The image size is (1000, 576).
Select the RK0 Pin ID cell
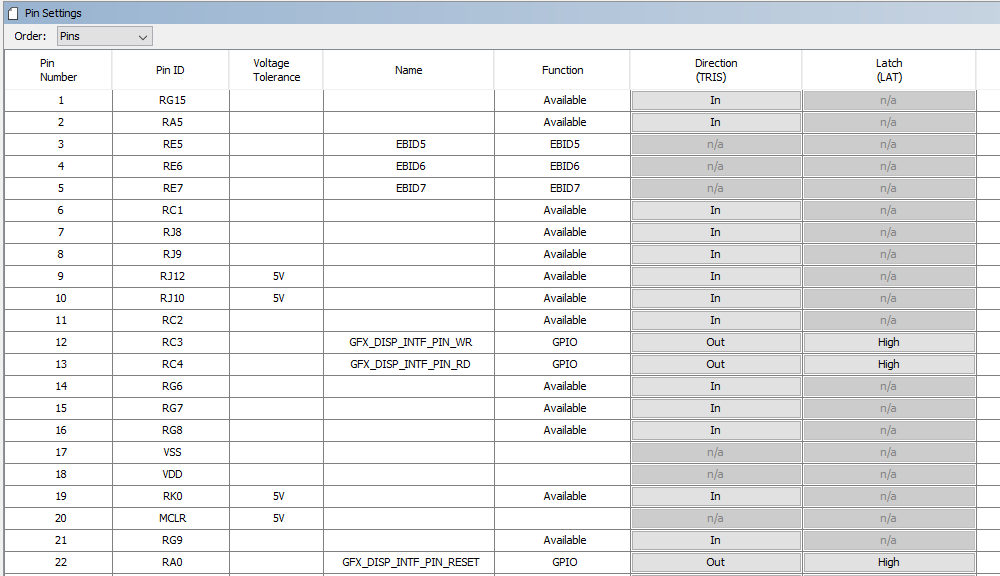172,496
